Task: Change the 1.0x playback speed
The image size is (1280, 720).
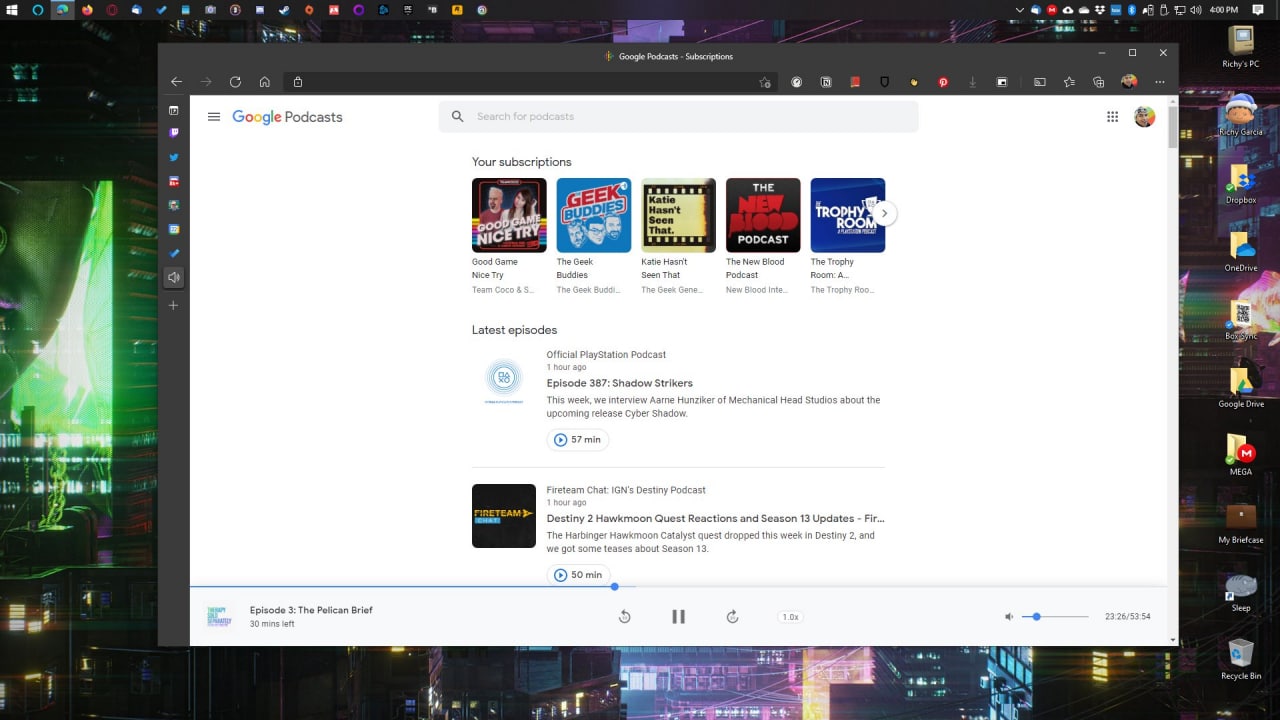Action: tap(790, 617)
